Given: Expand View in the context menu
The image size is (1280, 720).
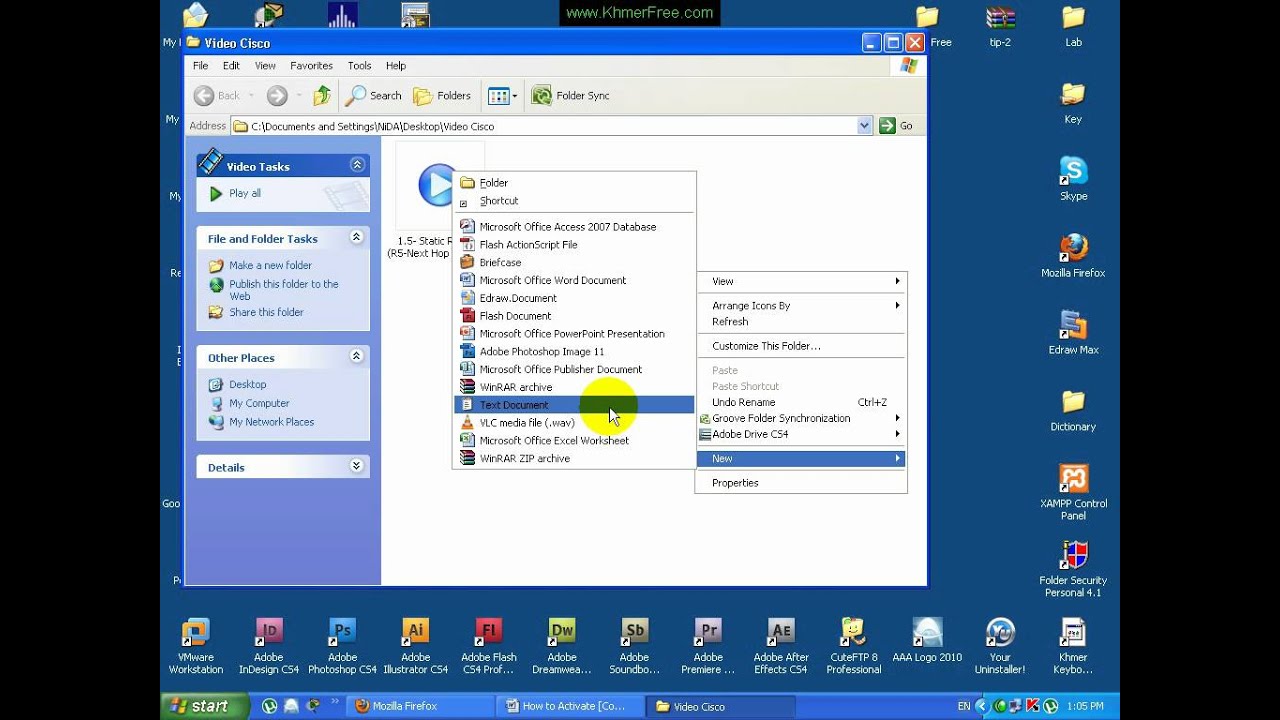Looking at the screenshot, I should 801,282.
